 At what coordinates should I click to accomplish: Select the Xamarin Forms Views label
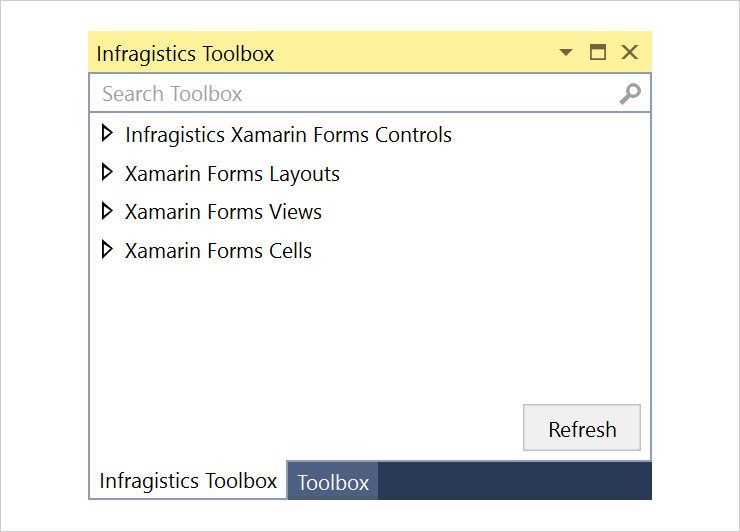pos(223,212)
